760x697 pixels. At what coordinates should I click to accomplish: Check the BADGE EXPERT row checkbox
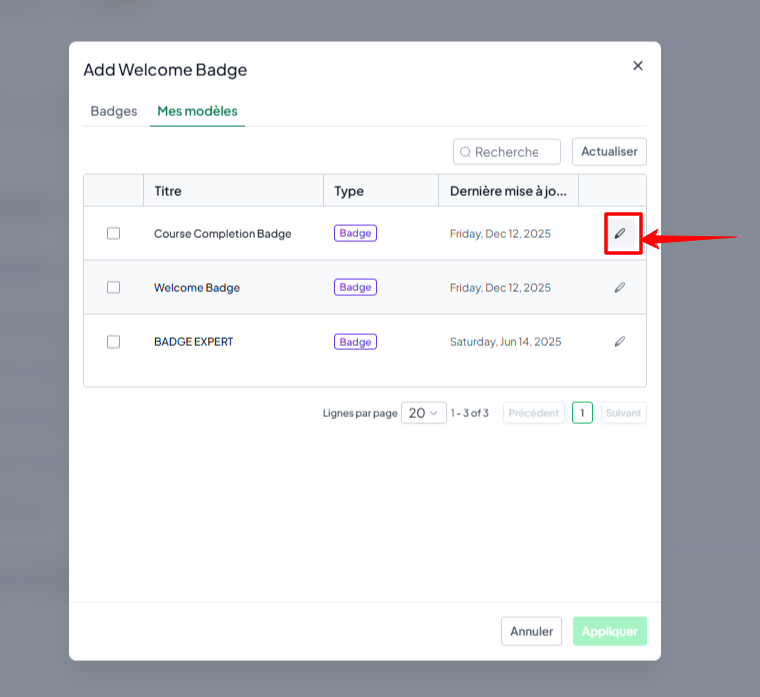click(113, 342)
